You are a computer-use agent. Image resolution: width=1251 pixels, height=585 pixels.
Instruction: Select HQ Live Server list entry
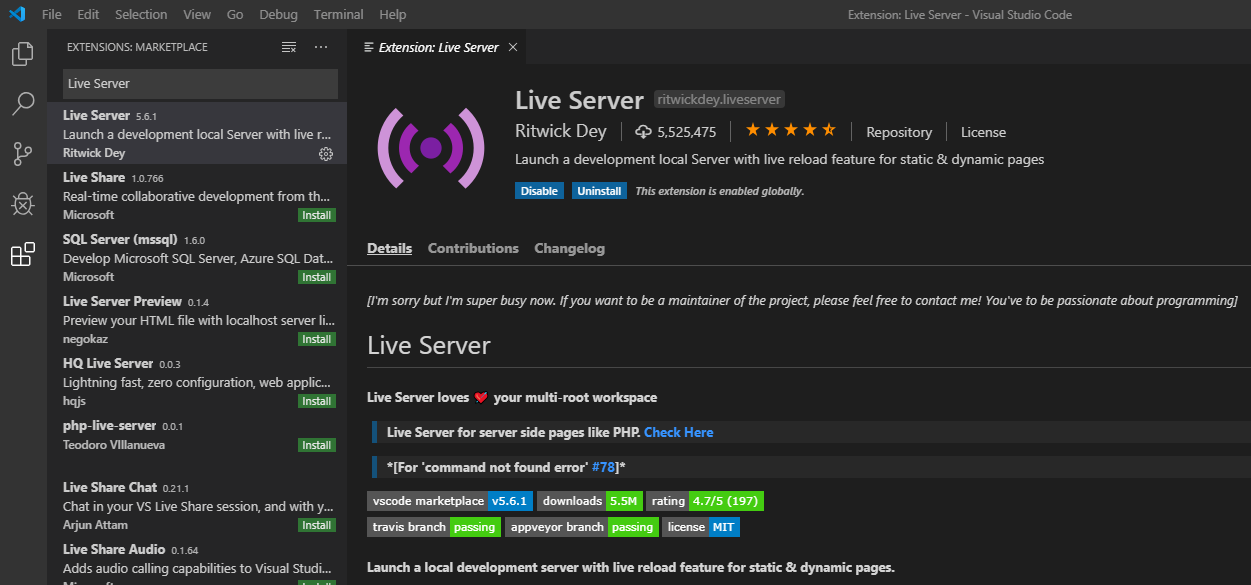click(197, 381)
